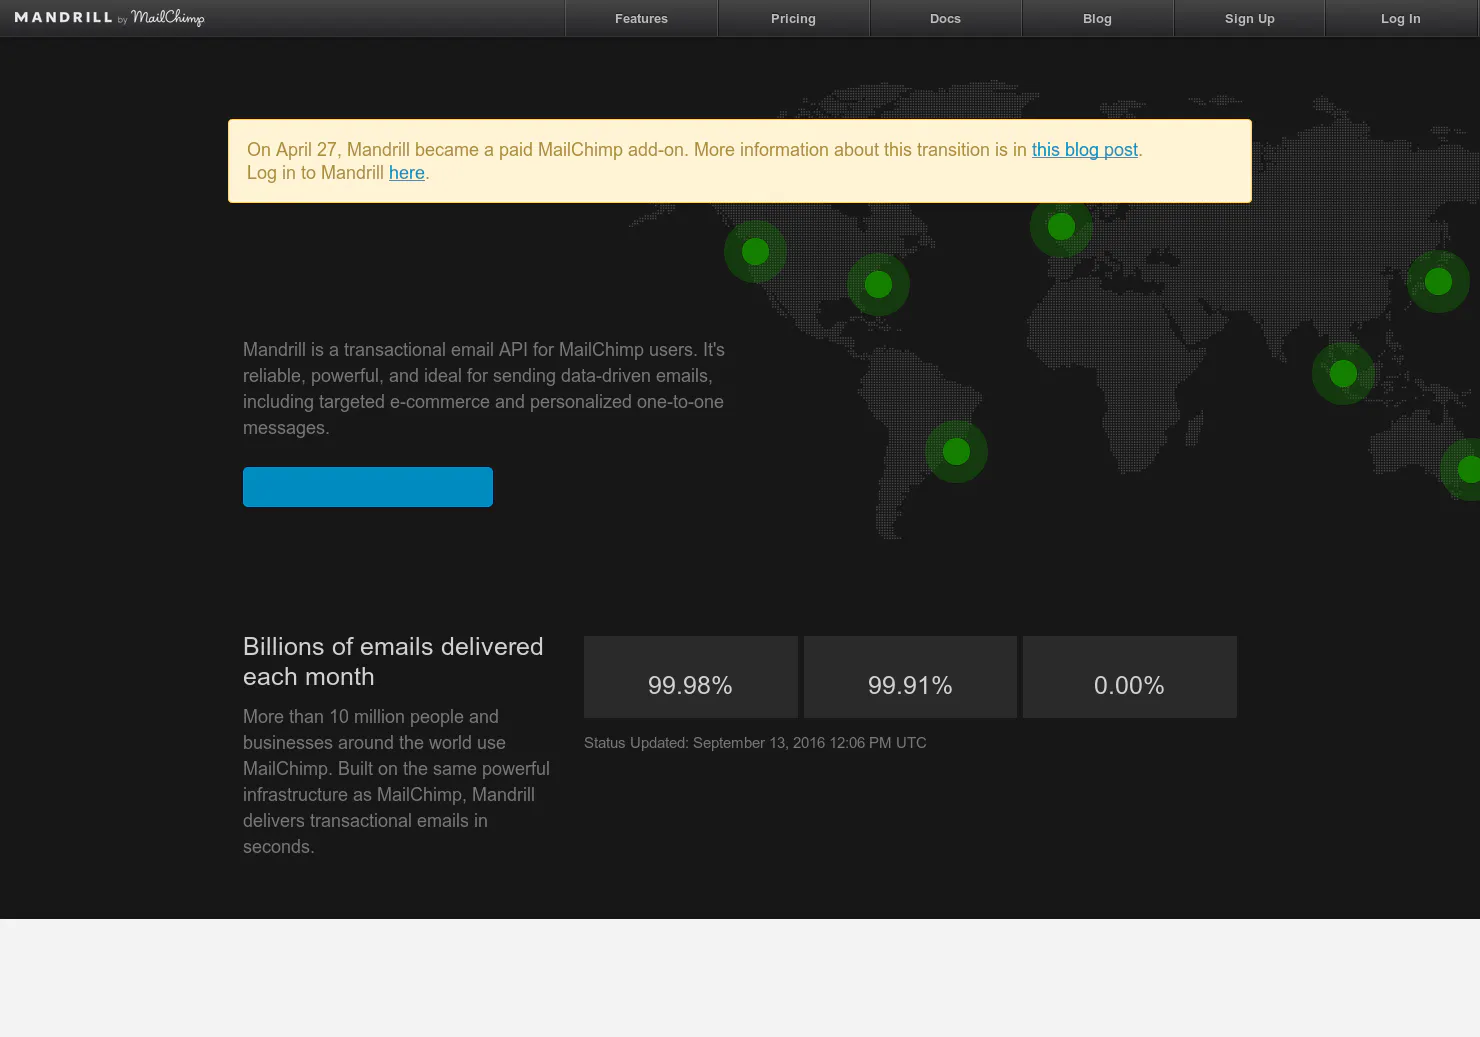1480x1037 pixels.
Task: Follow the "this blog post" link
Action: pos(1085,150)
